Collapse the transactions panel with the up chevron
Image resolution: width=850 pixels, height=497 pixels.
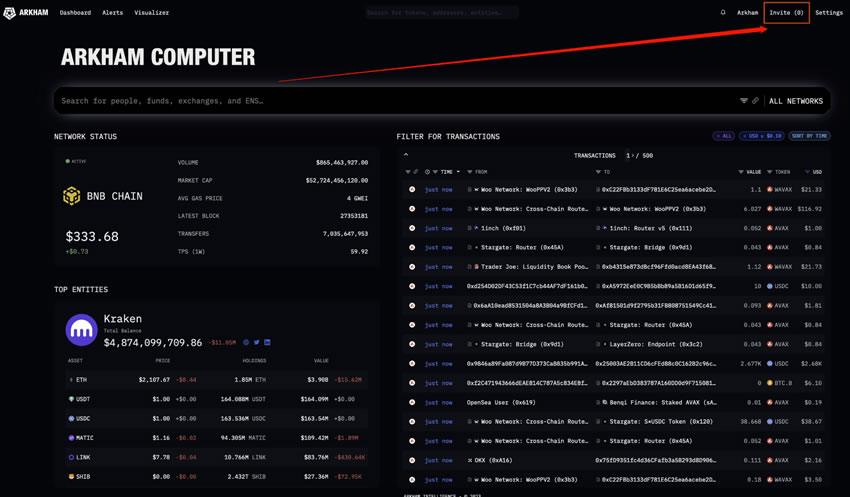pos(406,155)
